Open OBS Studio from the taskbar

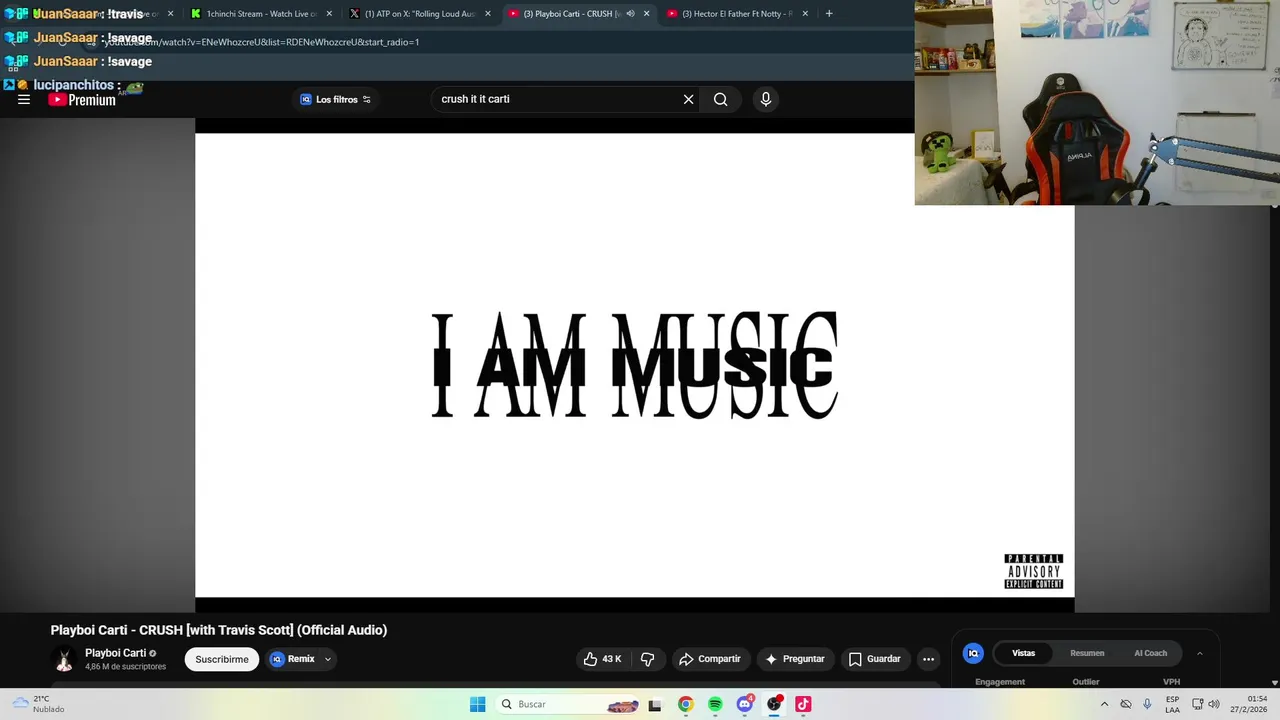pos(774,704)
